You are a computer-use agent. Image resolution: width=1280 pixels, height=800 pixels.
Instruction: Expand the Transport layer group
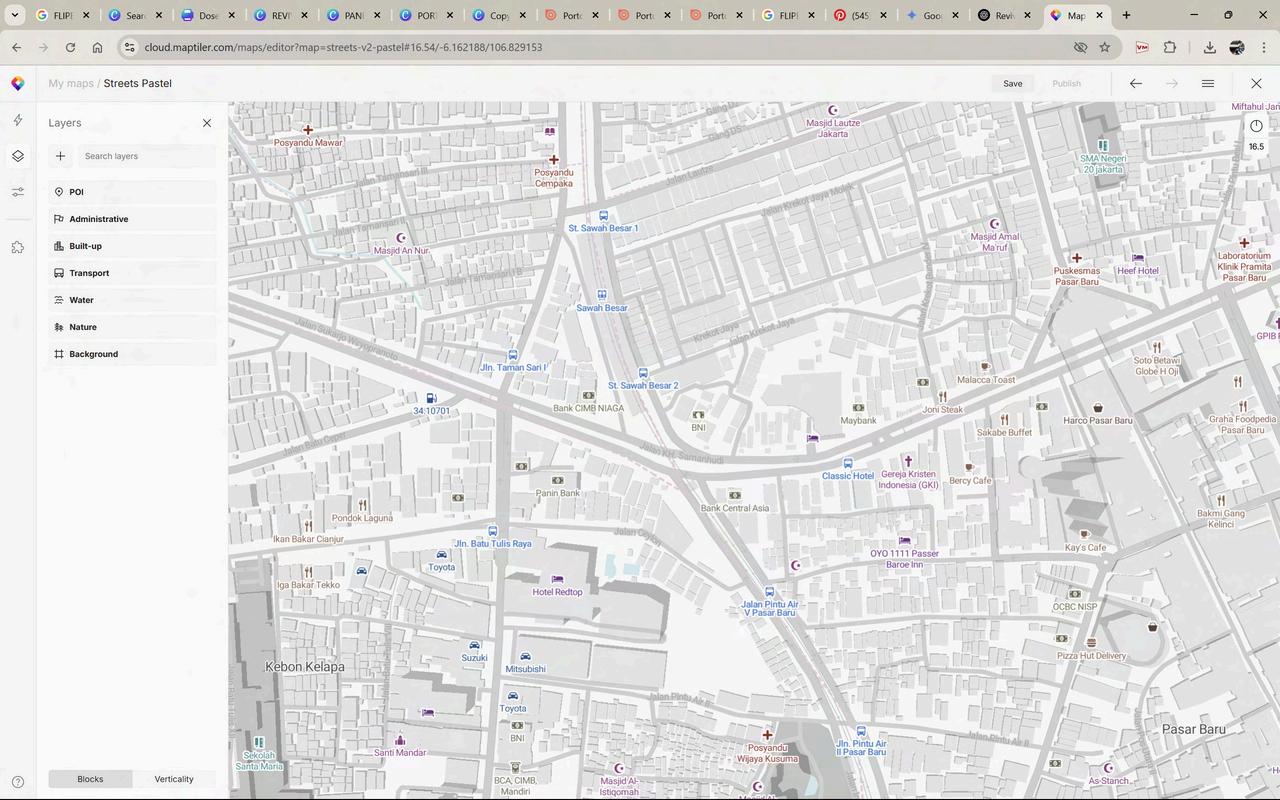(x=132, y=273)
